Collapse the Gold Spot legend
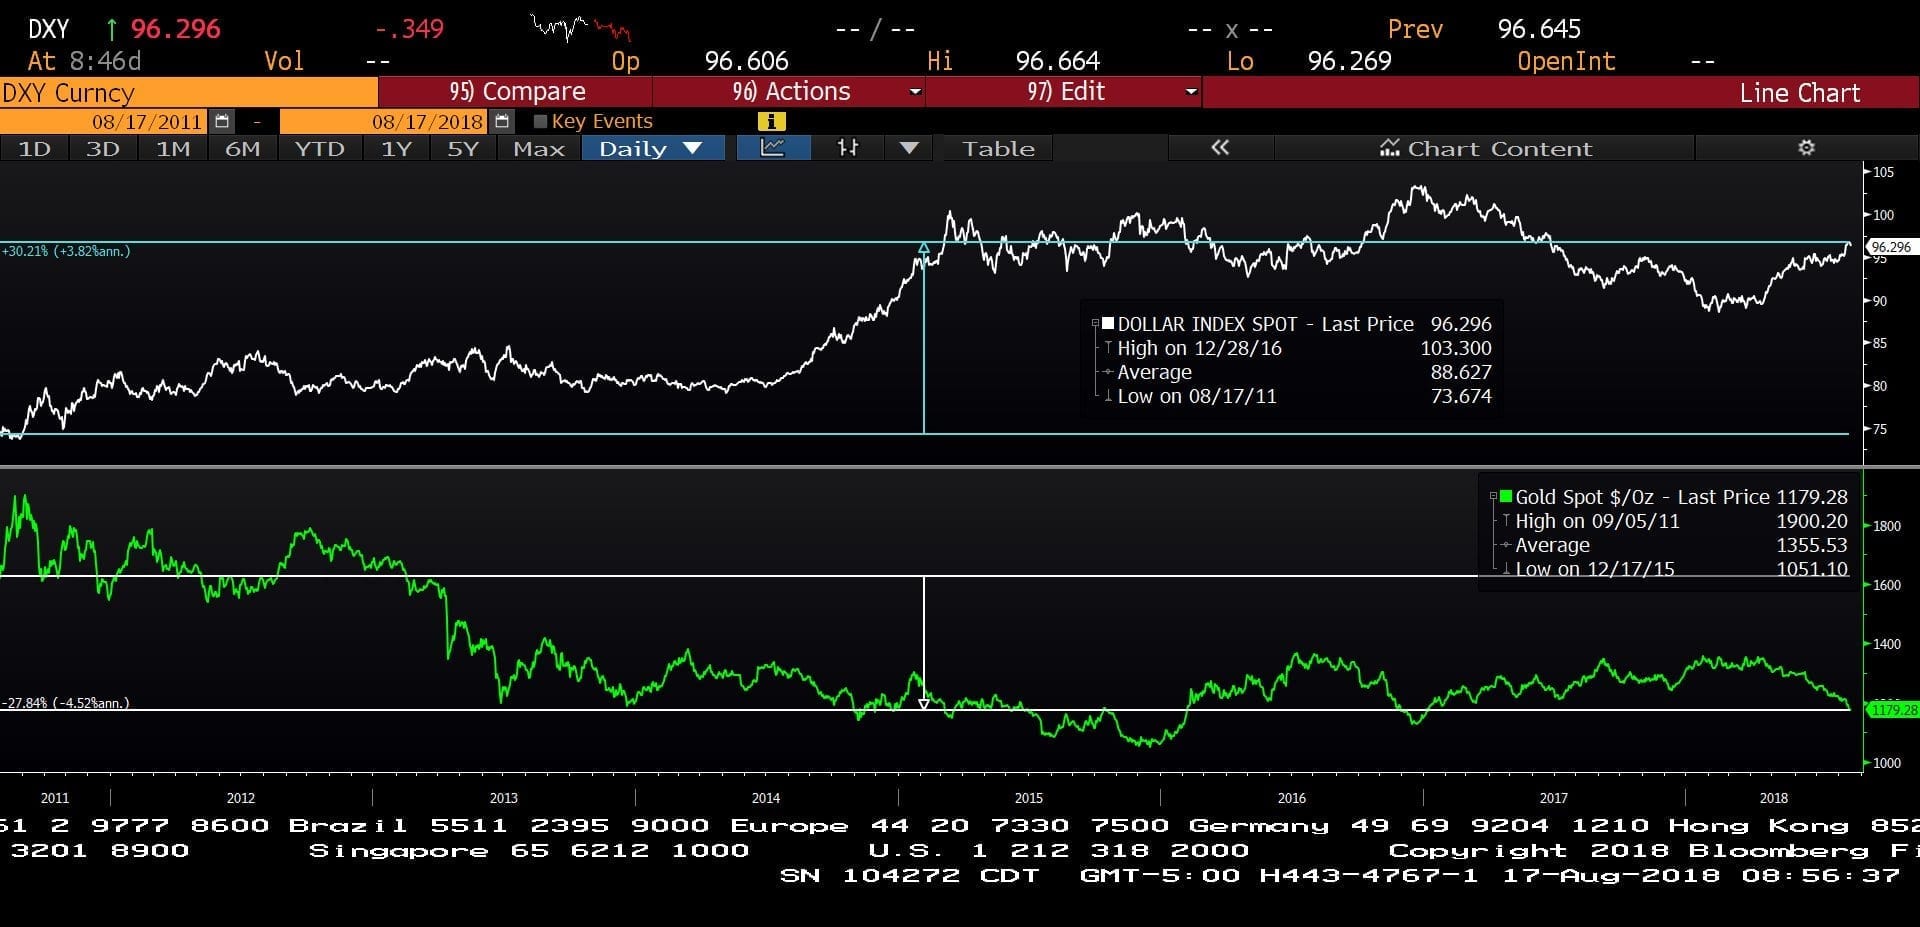This screenshot has width=1920, height=927. click(1493, 496)
